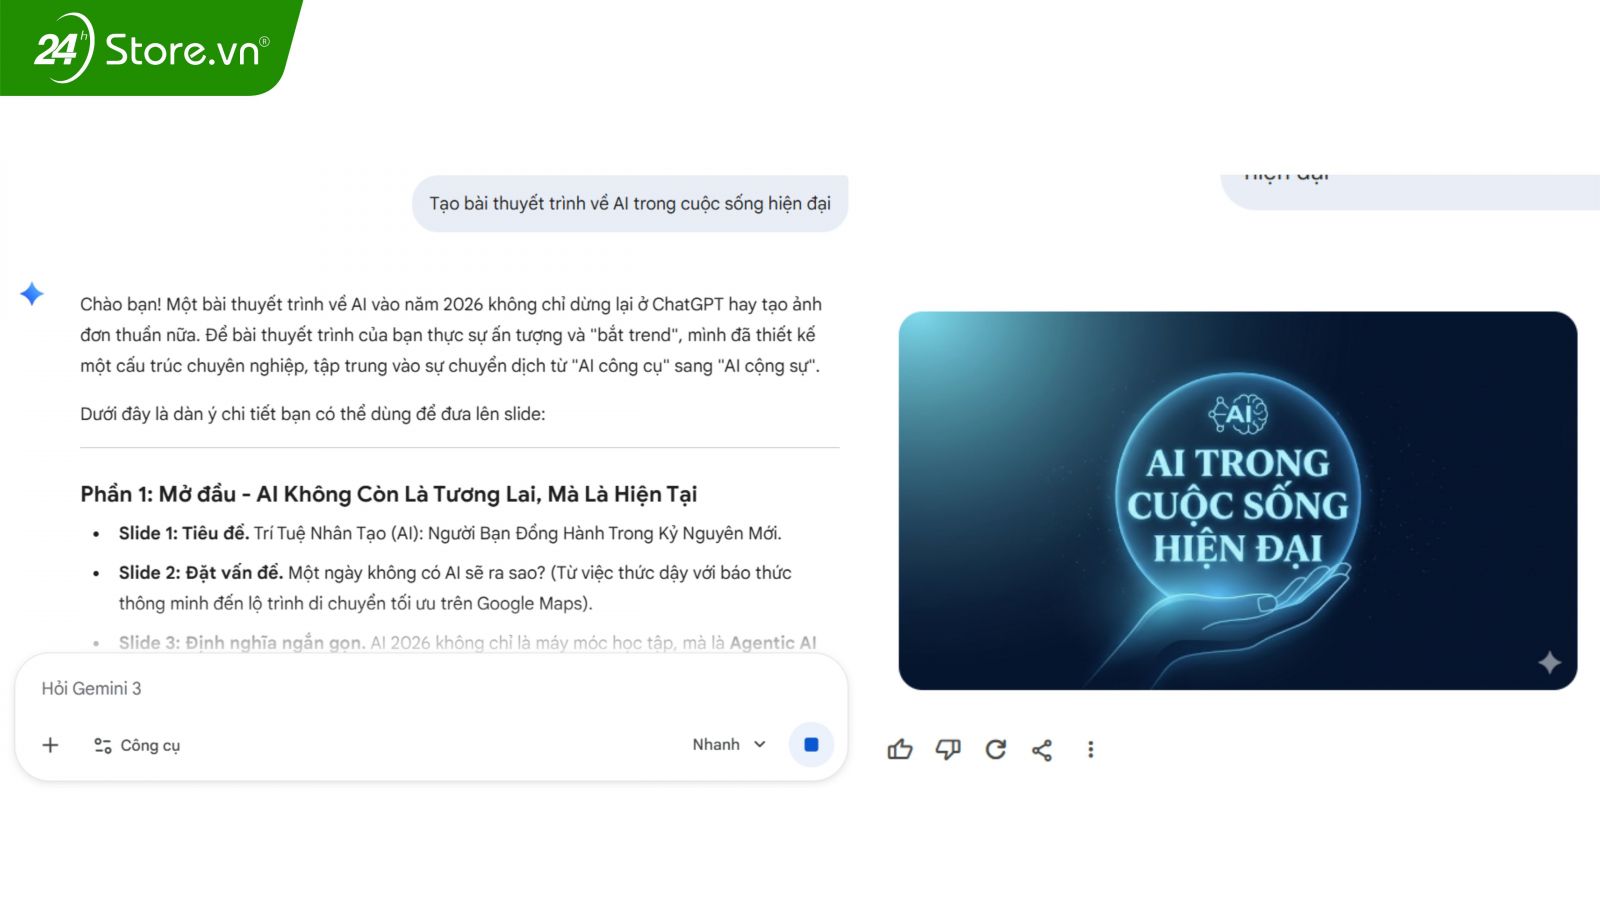1600x900 pixels.
Task: Open the Công cụ tools menu
Action: [138, 745]
